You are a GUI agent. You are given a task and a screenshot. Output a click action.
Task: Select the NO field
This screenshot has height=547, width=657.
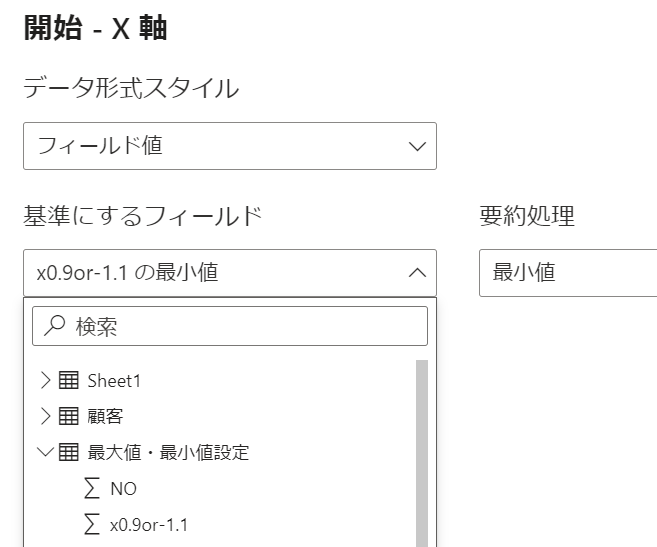coord(124,489)
